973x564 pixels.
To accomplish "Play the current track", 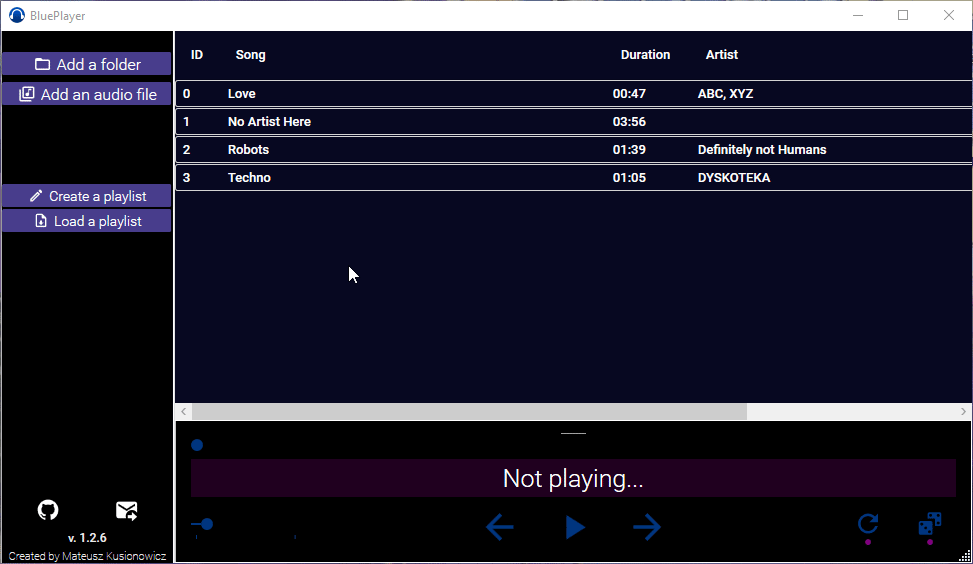I will point(575,527).
